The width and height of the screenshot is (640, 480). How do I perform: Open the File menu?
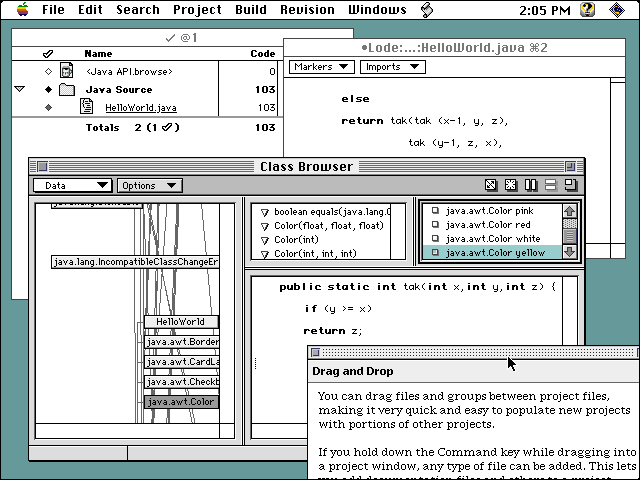pyautogui.click(x=53, y=9)
